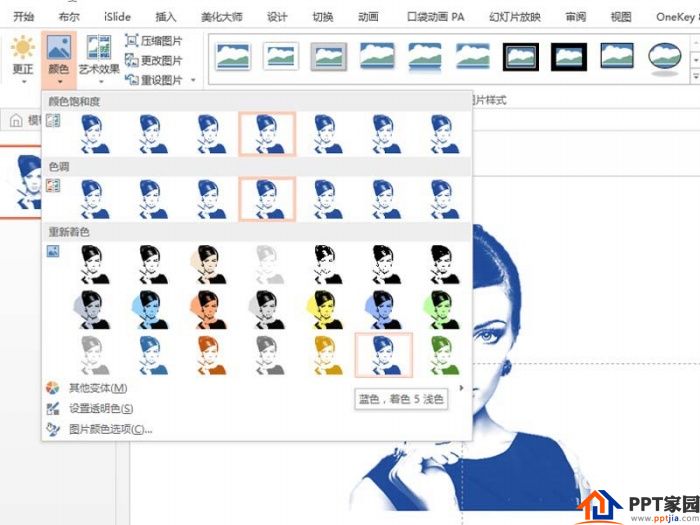Click 压缩图片 compress picture

coord(154,41)
